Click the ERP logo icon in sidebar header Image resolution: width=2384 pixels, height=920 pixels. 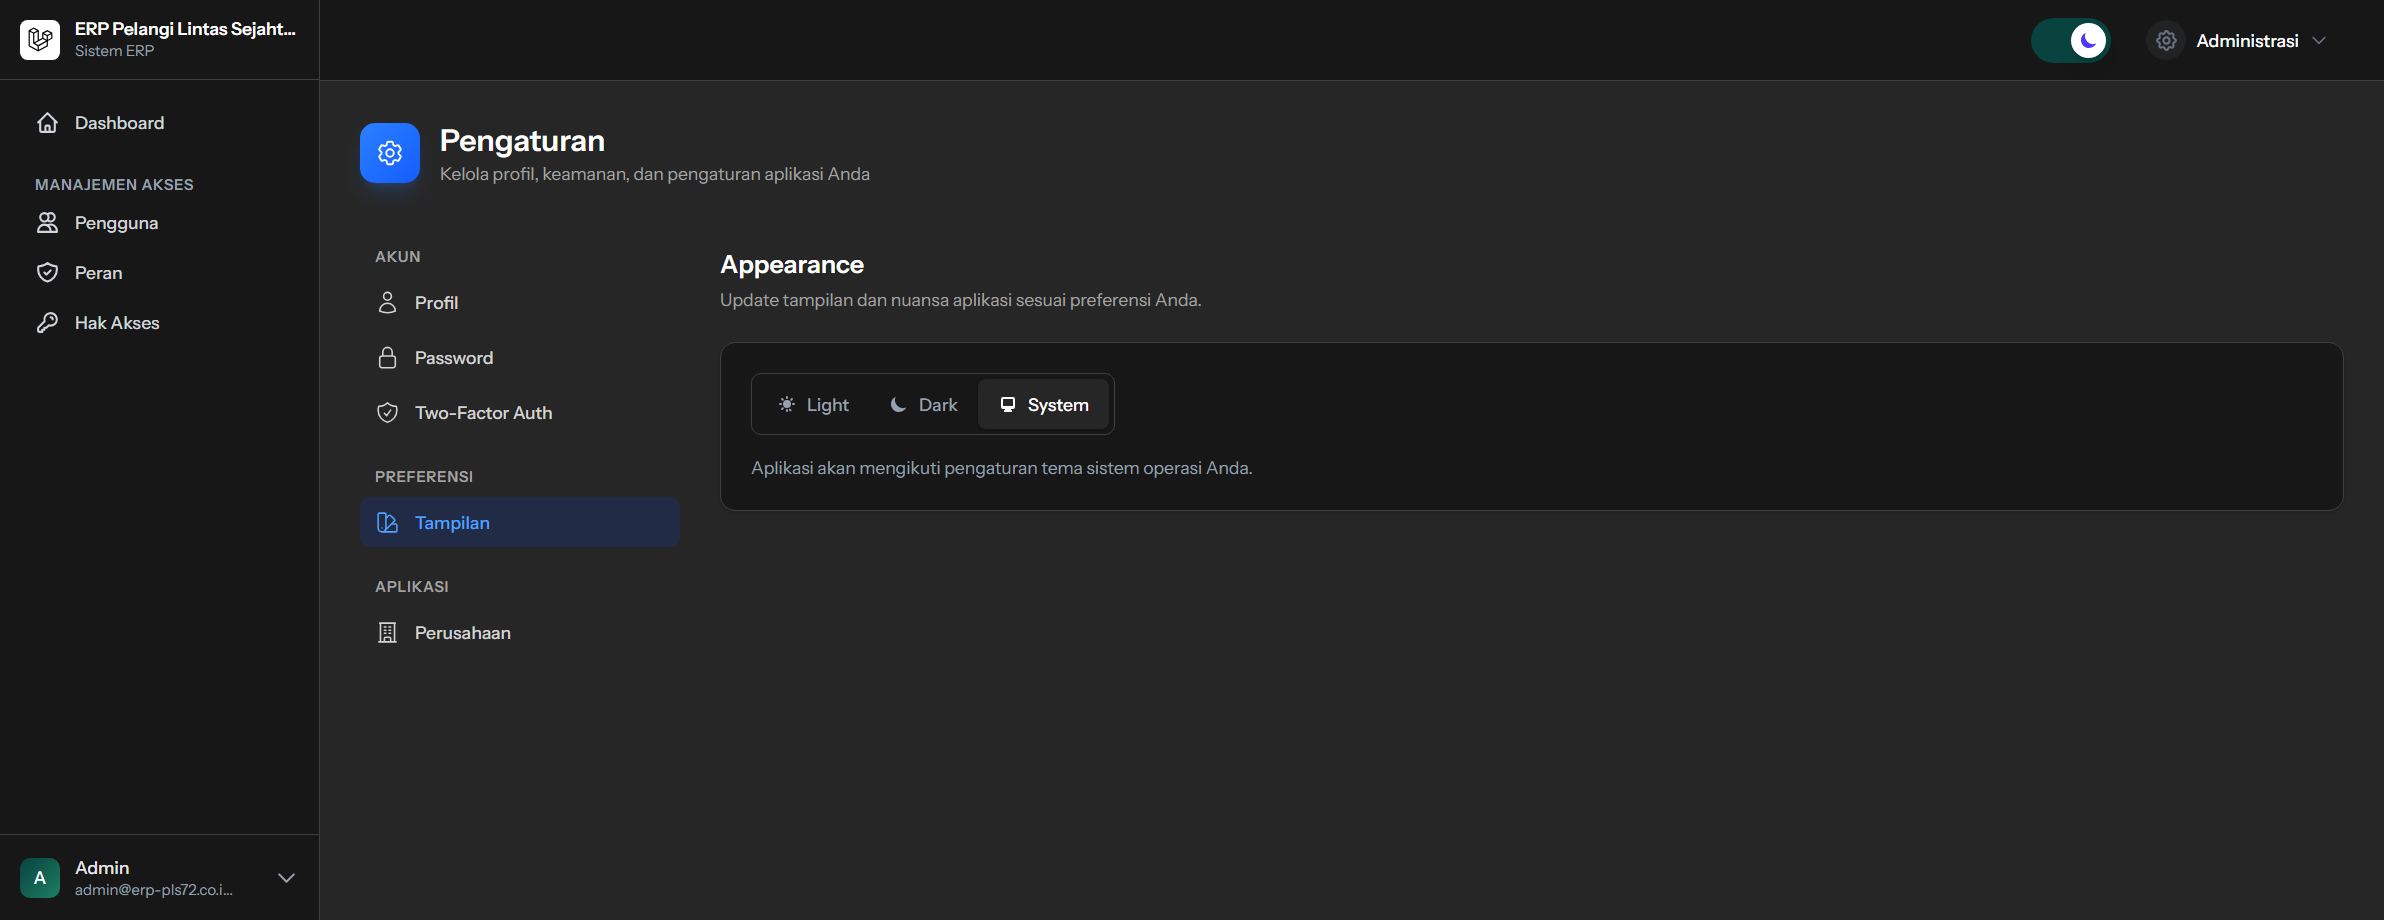point(40,40)
